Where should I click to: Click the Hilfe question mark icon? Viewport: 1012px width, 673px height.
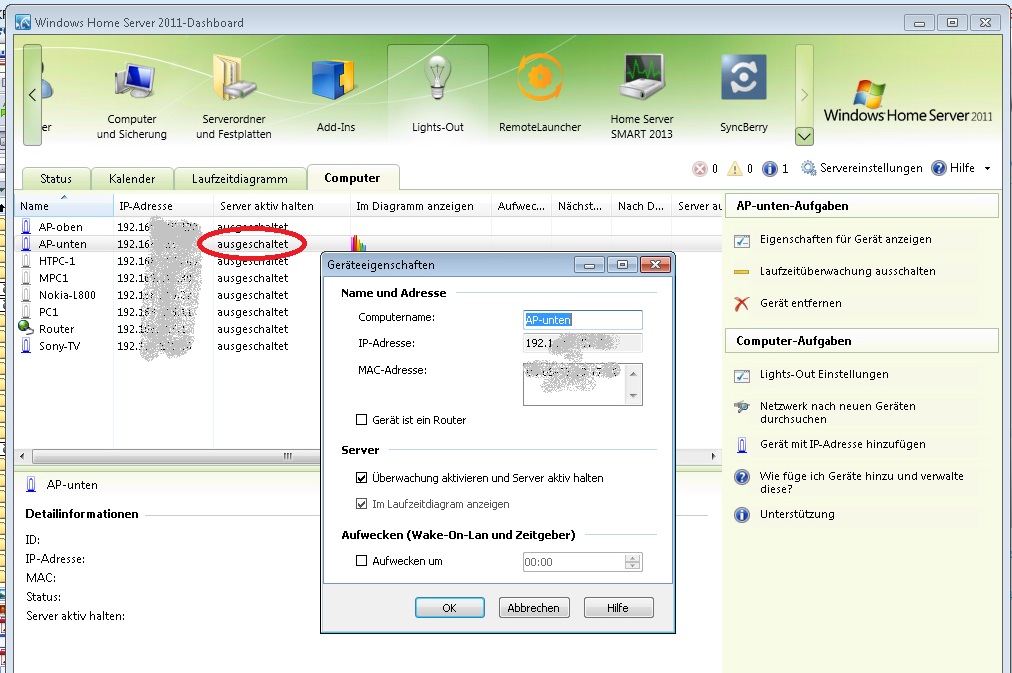click(938, 168)
